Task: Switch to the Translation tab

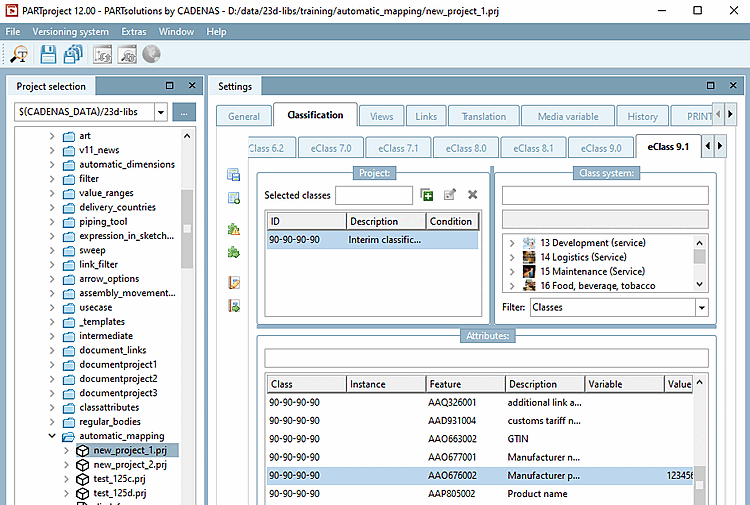Action: (483, 116)
